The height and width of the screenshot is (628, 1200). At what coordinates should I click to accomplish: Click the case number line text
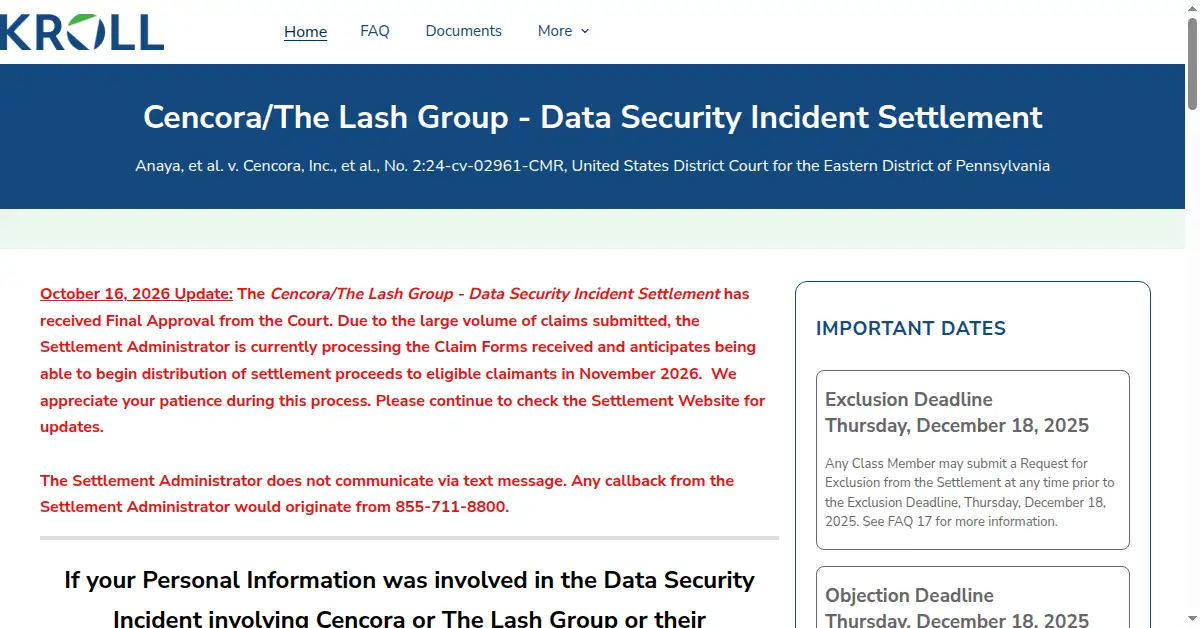tap(593, 166)
